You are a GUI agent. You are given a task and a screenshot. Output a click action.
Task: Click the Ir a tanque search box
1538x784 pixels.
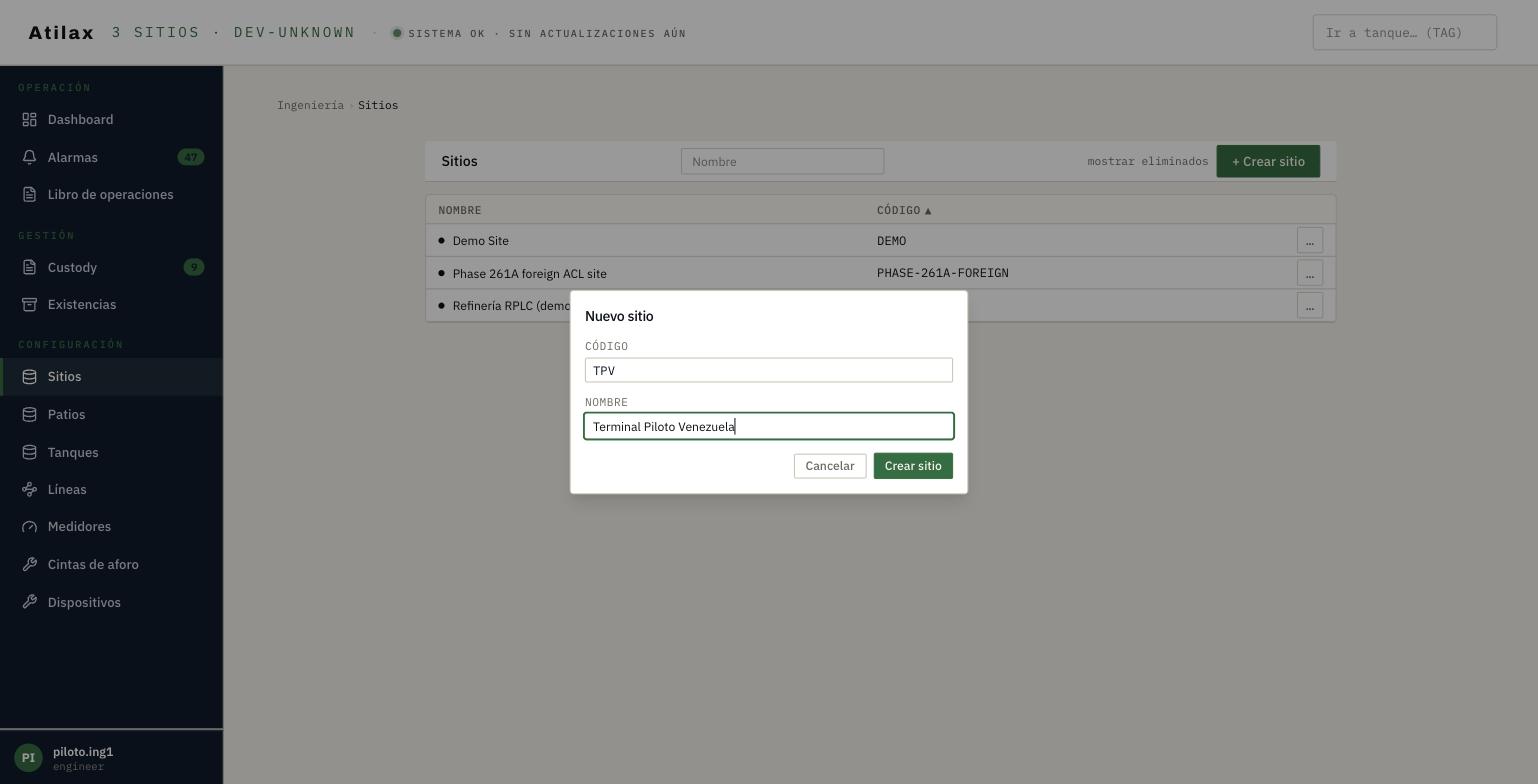click(x=1405, y=33)
